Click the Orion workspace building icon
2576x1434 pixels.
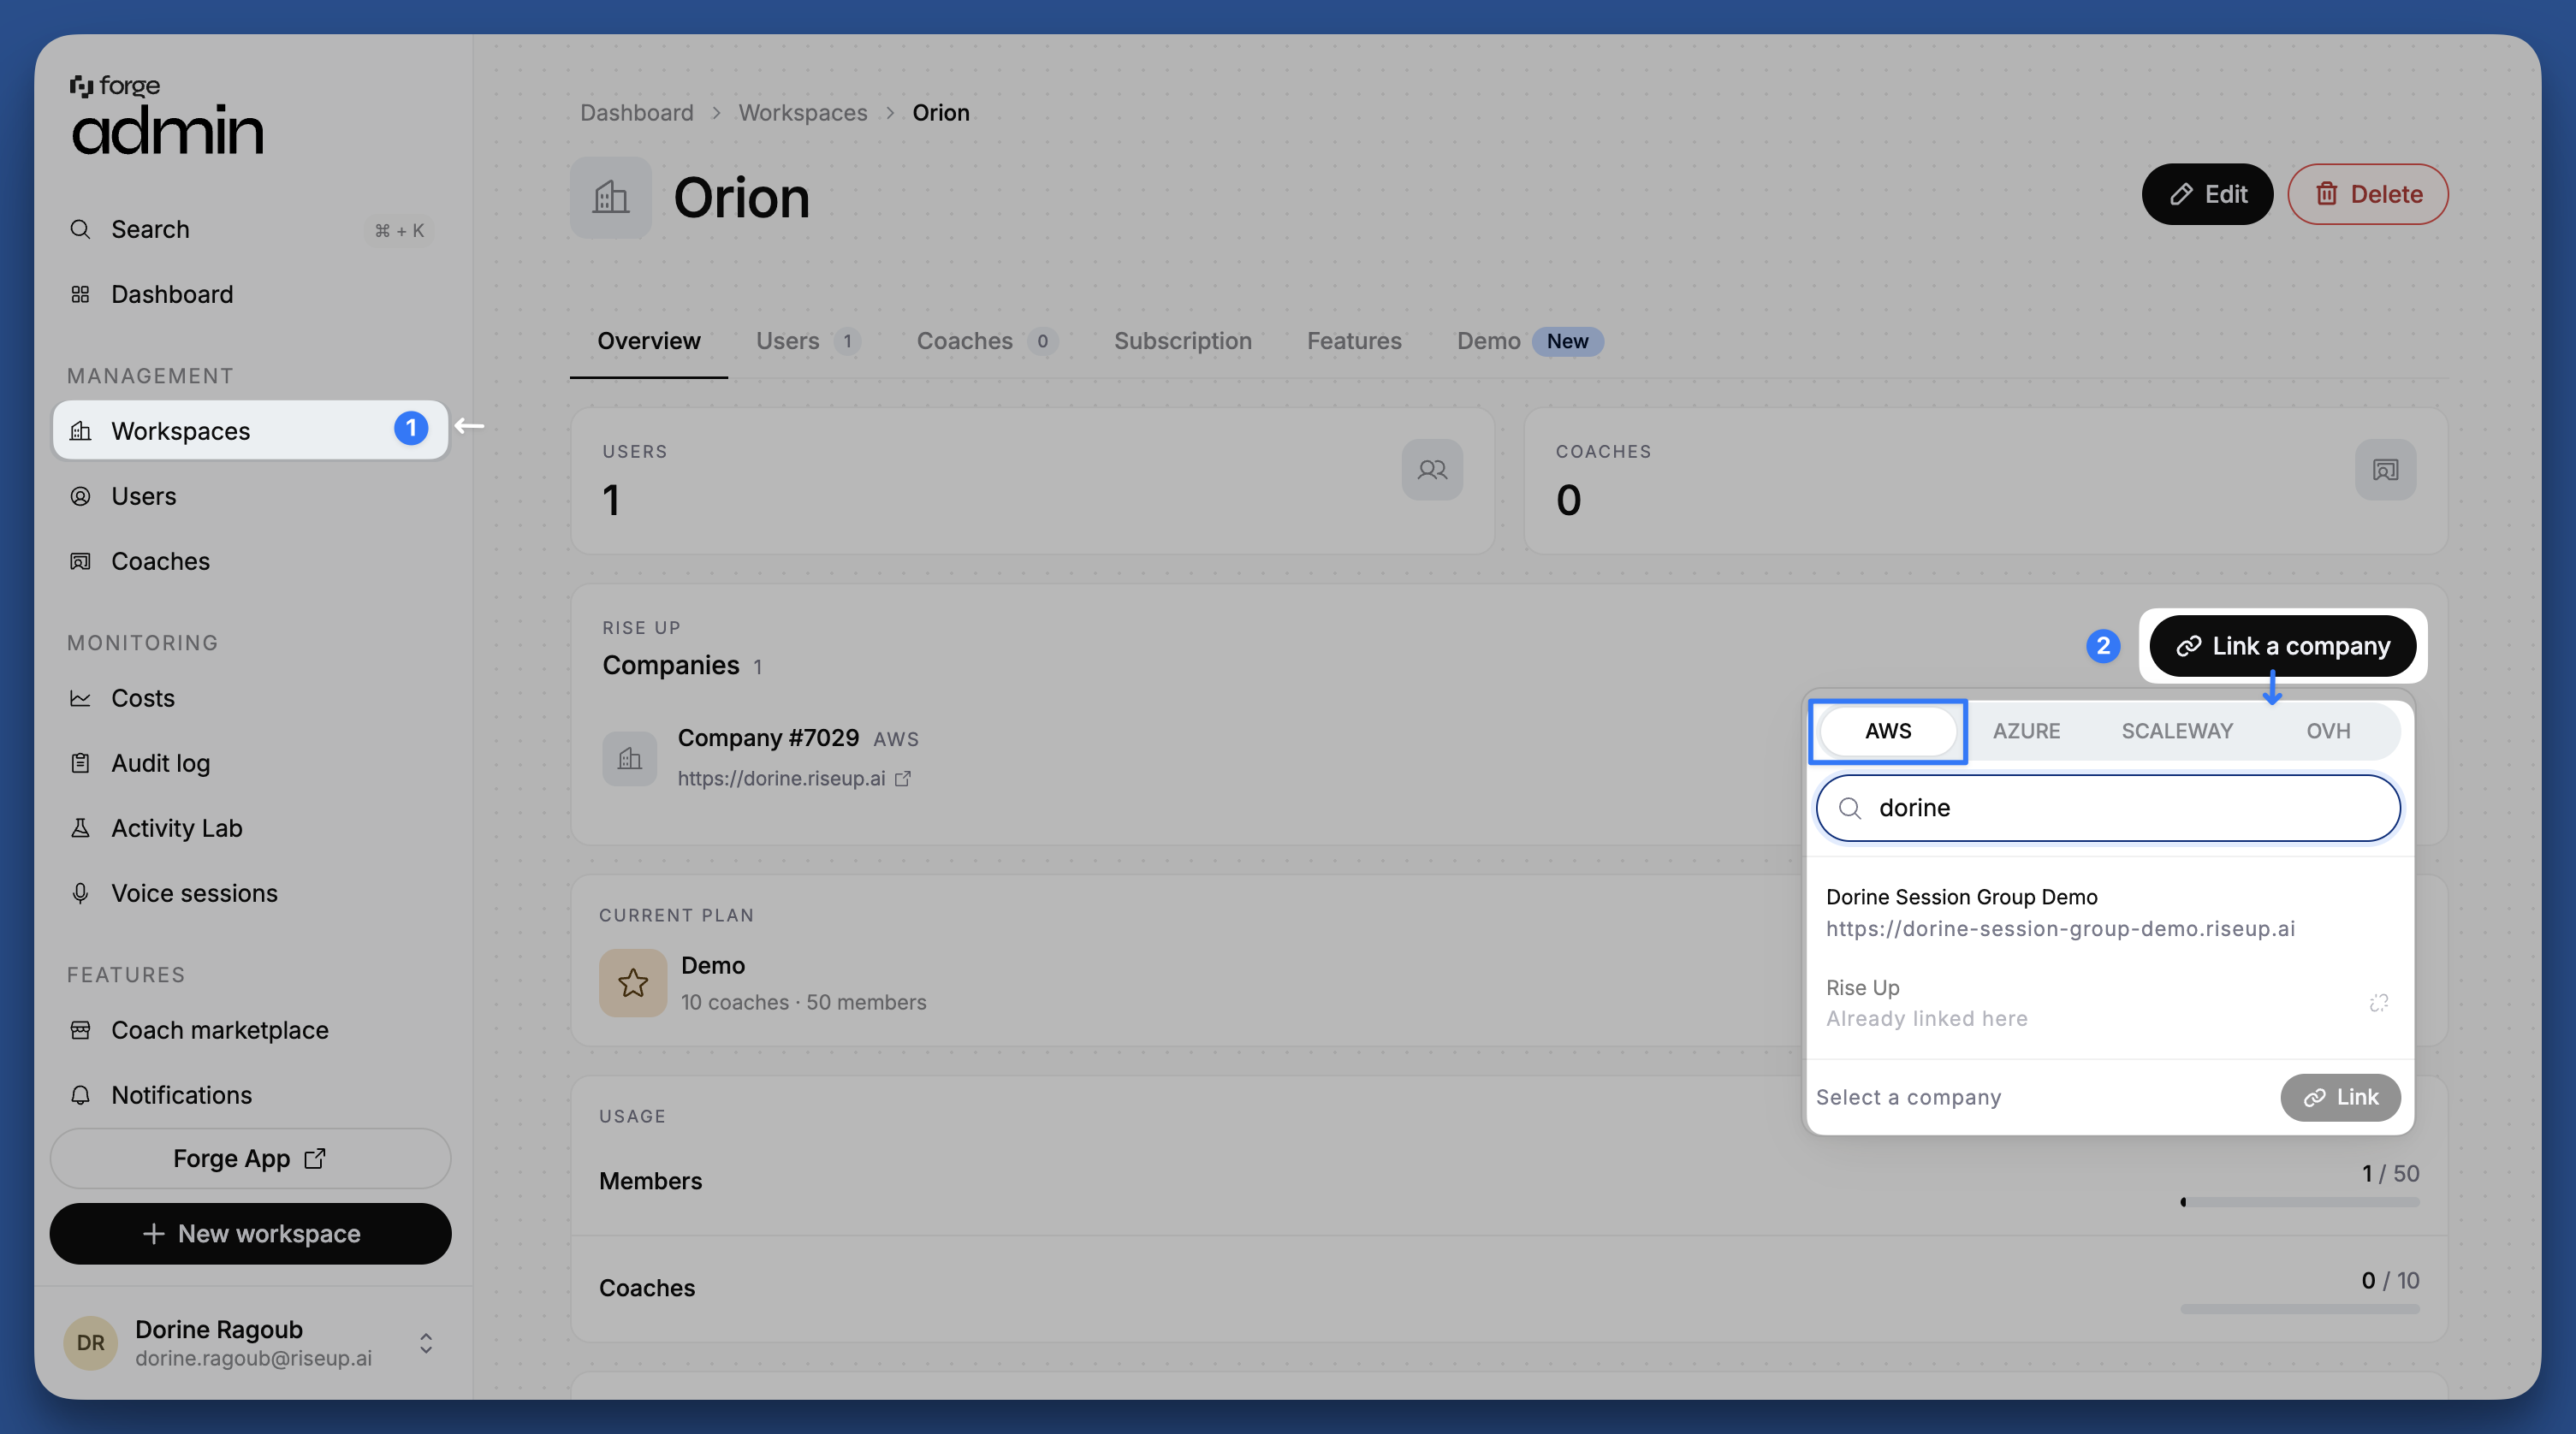pos(610,197)
